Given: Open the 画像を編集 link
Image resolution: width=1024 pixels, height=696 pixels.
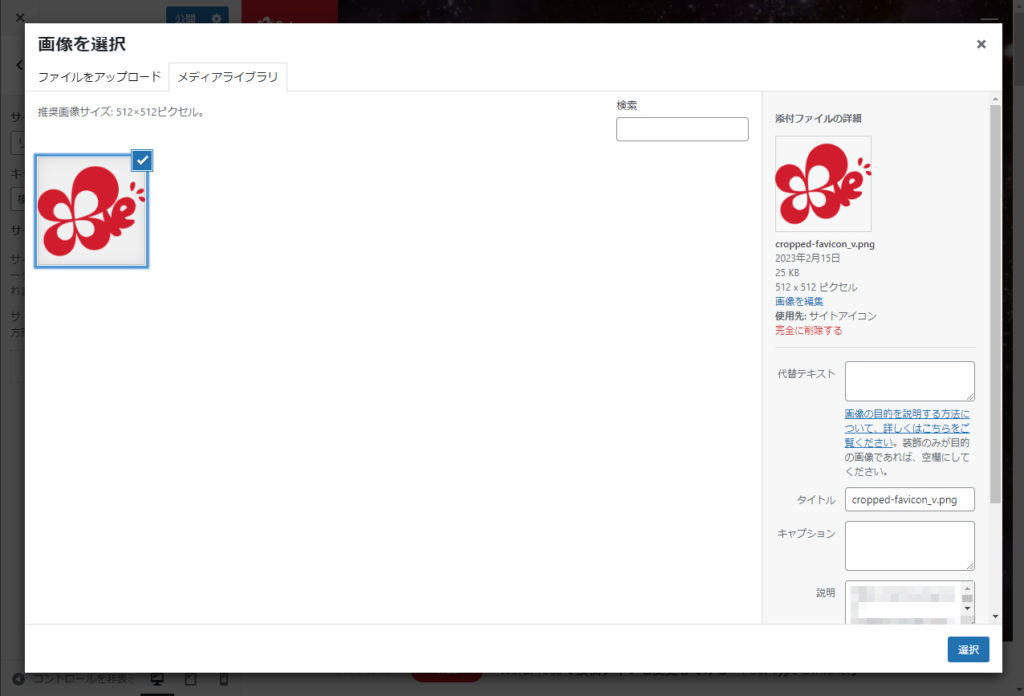Looking at the screenshot, I should pos(799,301).
